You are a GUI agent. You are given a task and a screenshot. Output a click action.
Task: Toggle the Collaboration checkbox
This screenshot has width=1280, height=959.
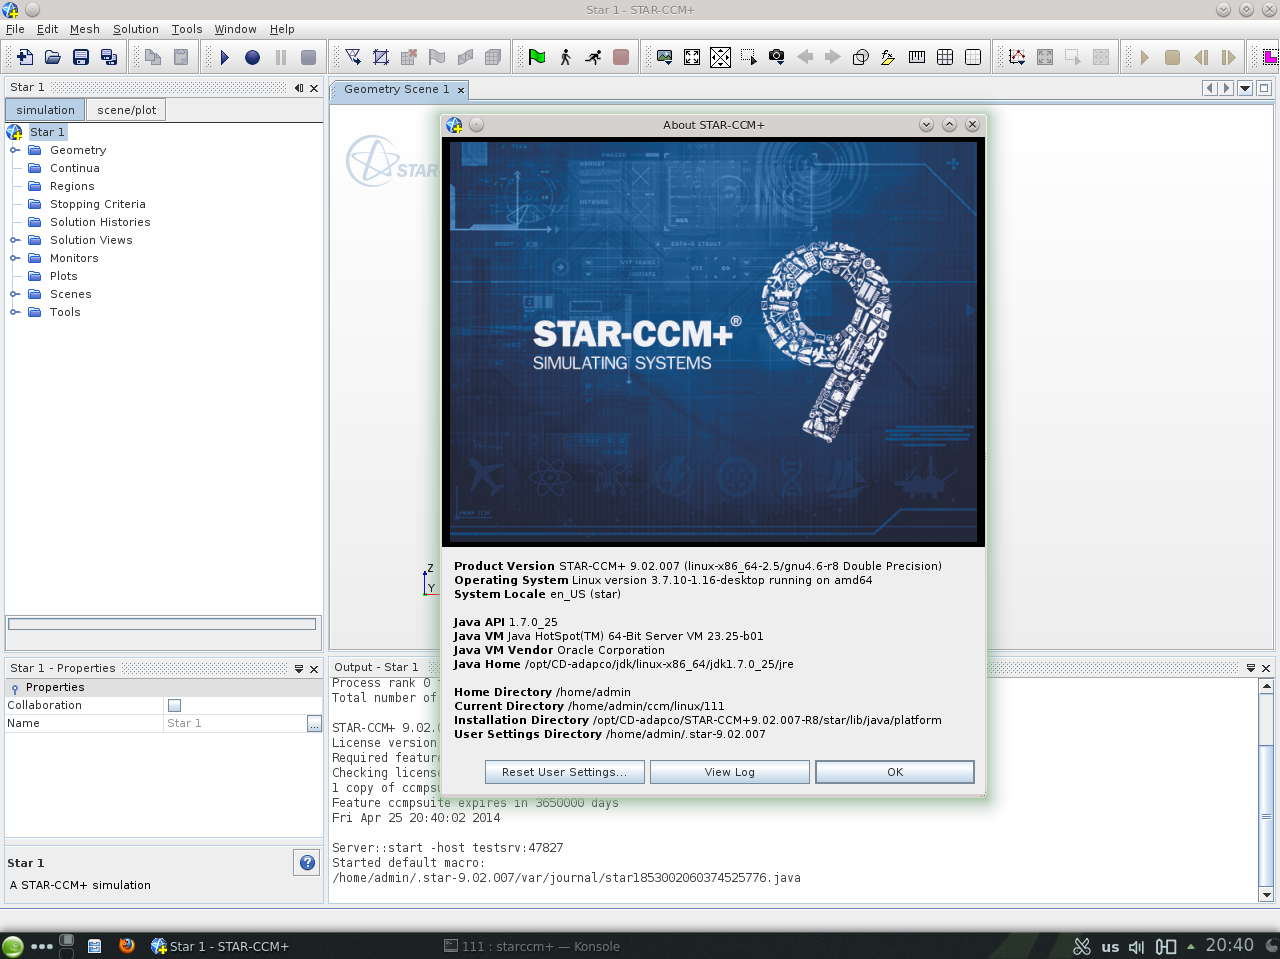174,705
